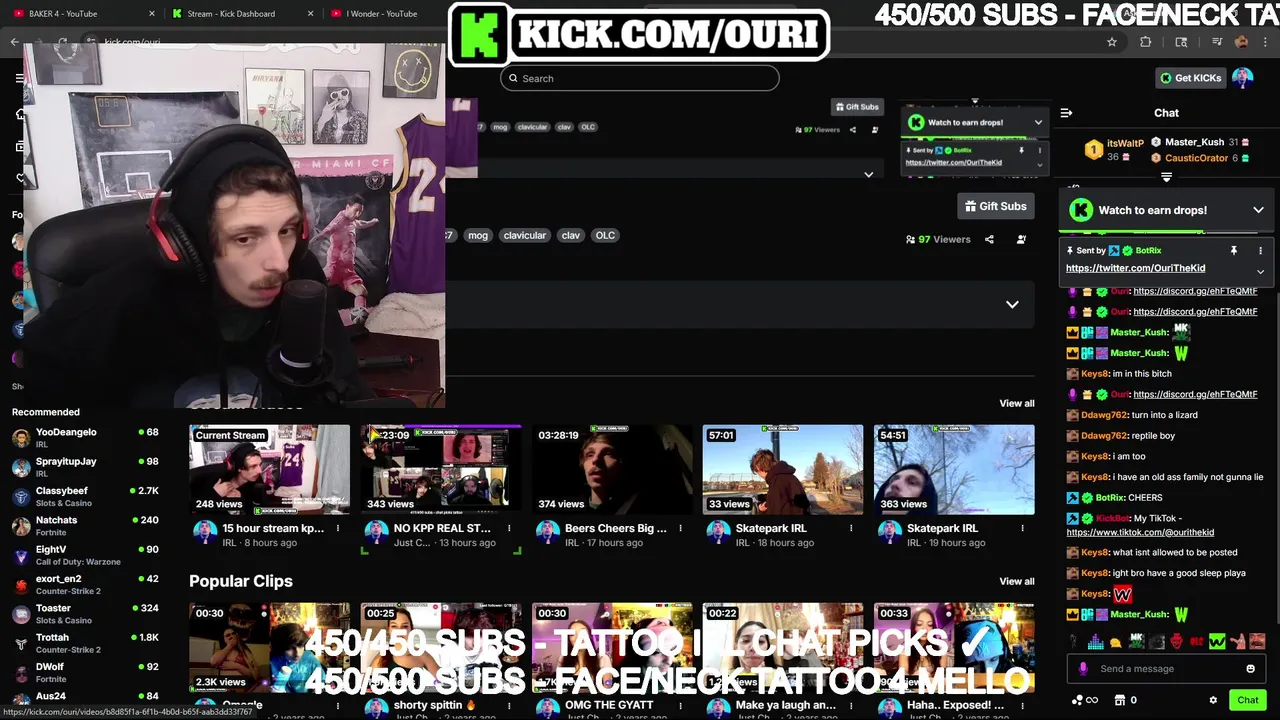Open the tiktok.com/@ourithekid link in chat

pyautogui.click(x=1140, y=532)
